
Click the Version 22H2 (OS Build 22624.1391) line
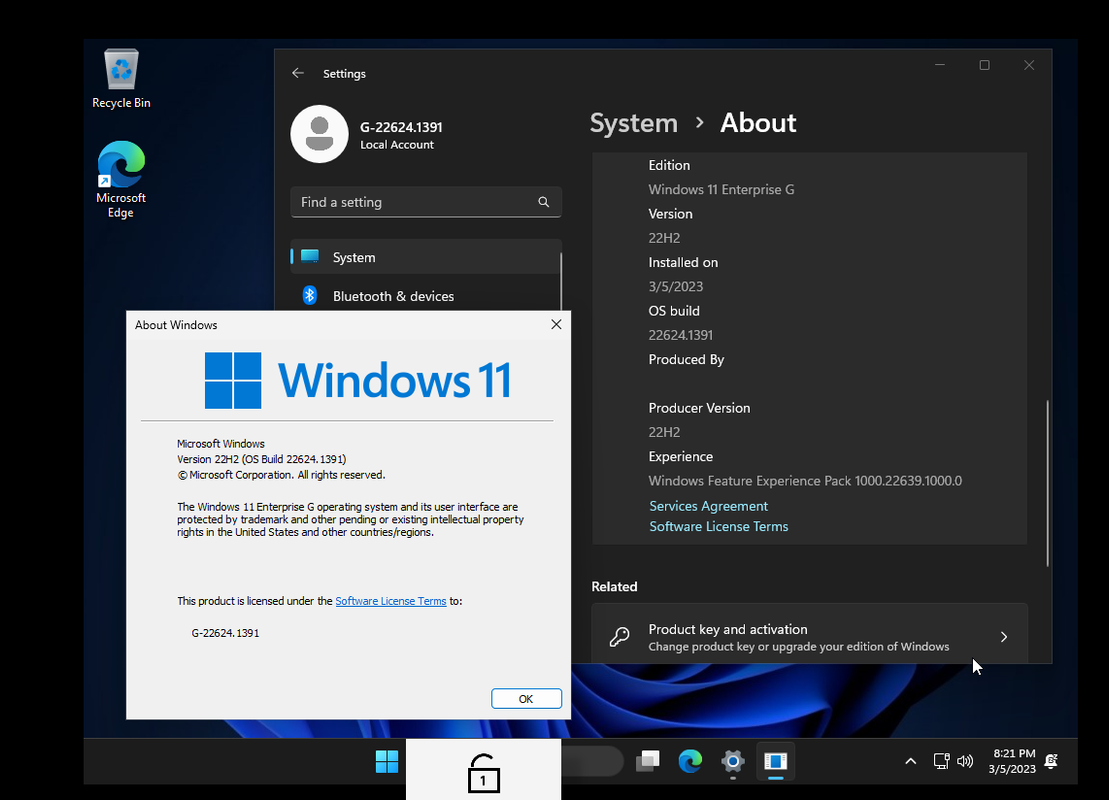pos(261,459)
